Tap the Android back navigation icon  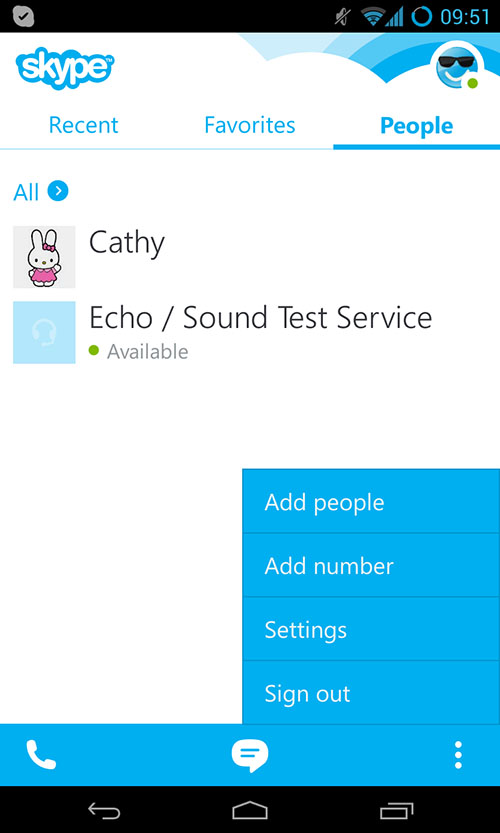click(x=104, y=810)
